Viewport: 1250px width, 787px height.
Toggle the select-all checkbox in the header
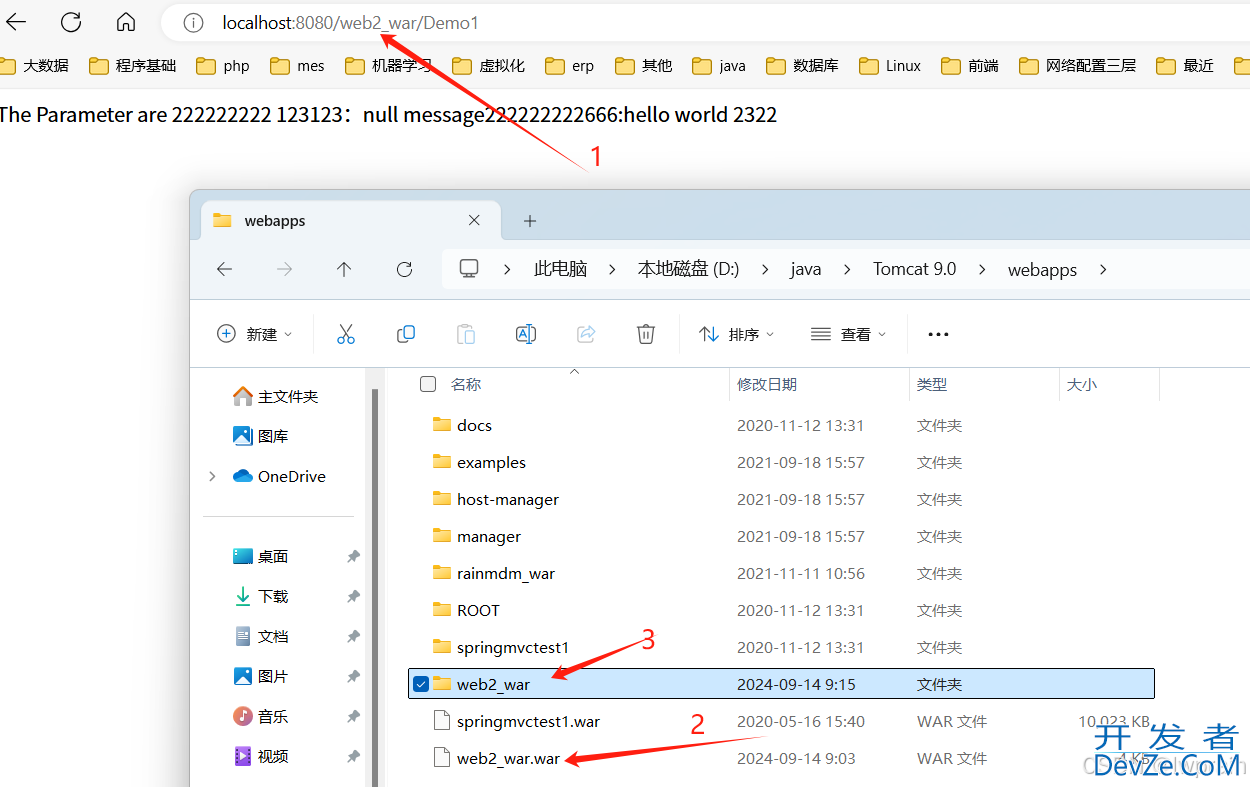coord(428,384)
